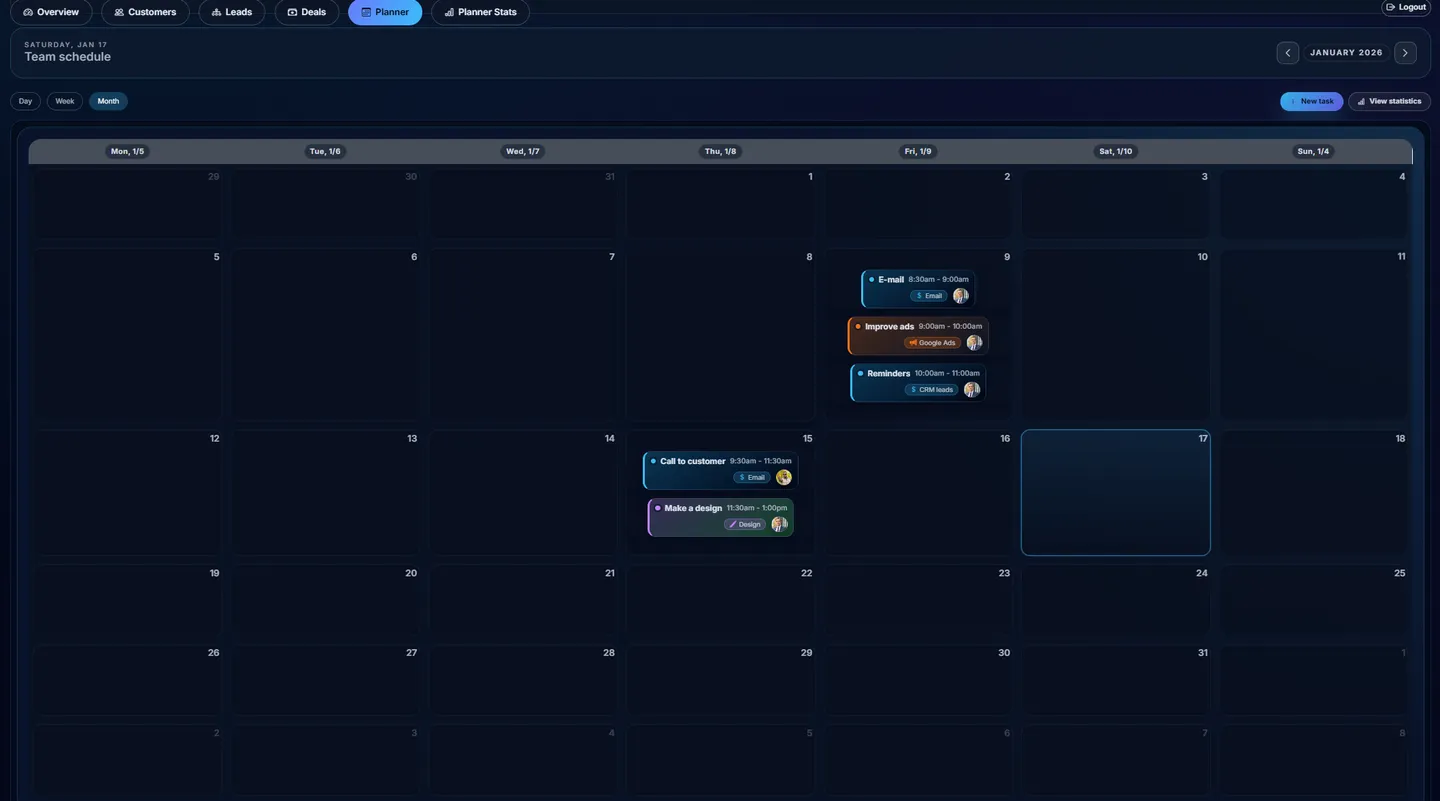
Task: Select the Planner tab
Action: [x=385, y=12]
